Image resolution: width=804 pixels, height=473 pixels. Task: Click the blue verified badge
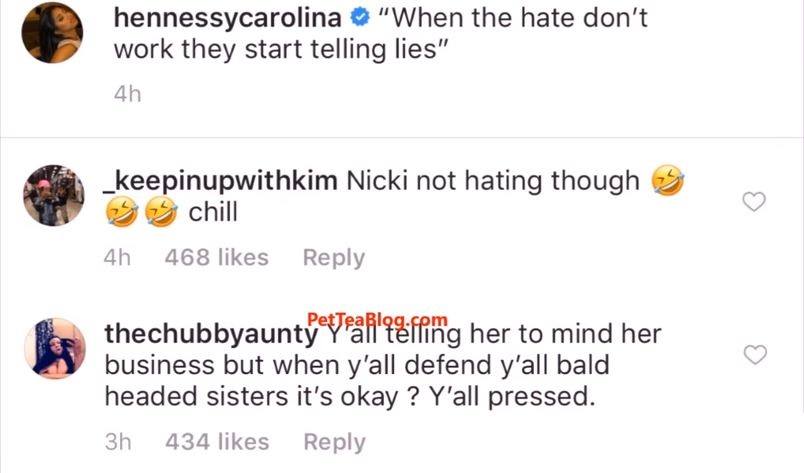click(x=359, y=18)
